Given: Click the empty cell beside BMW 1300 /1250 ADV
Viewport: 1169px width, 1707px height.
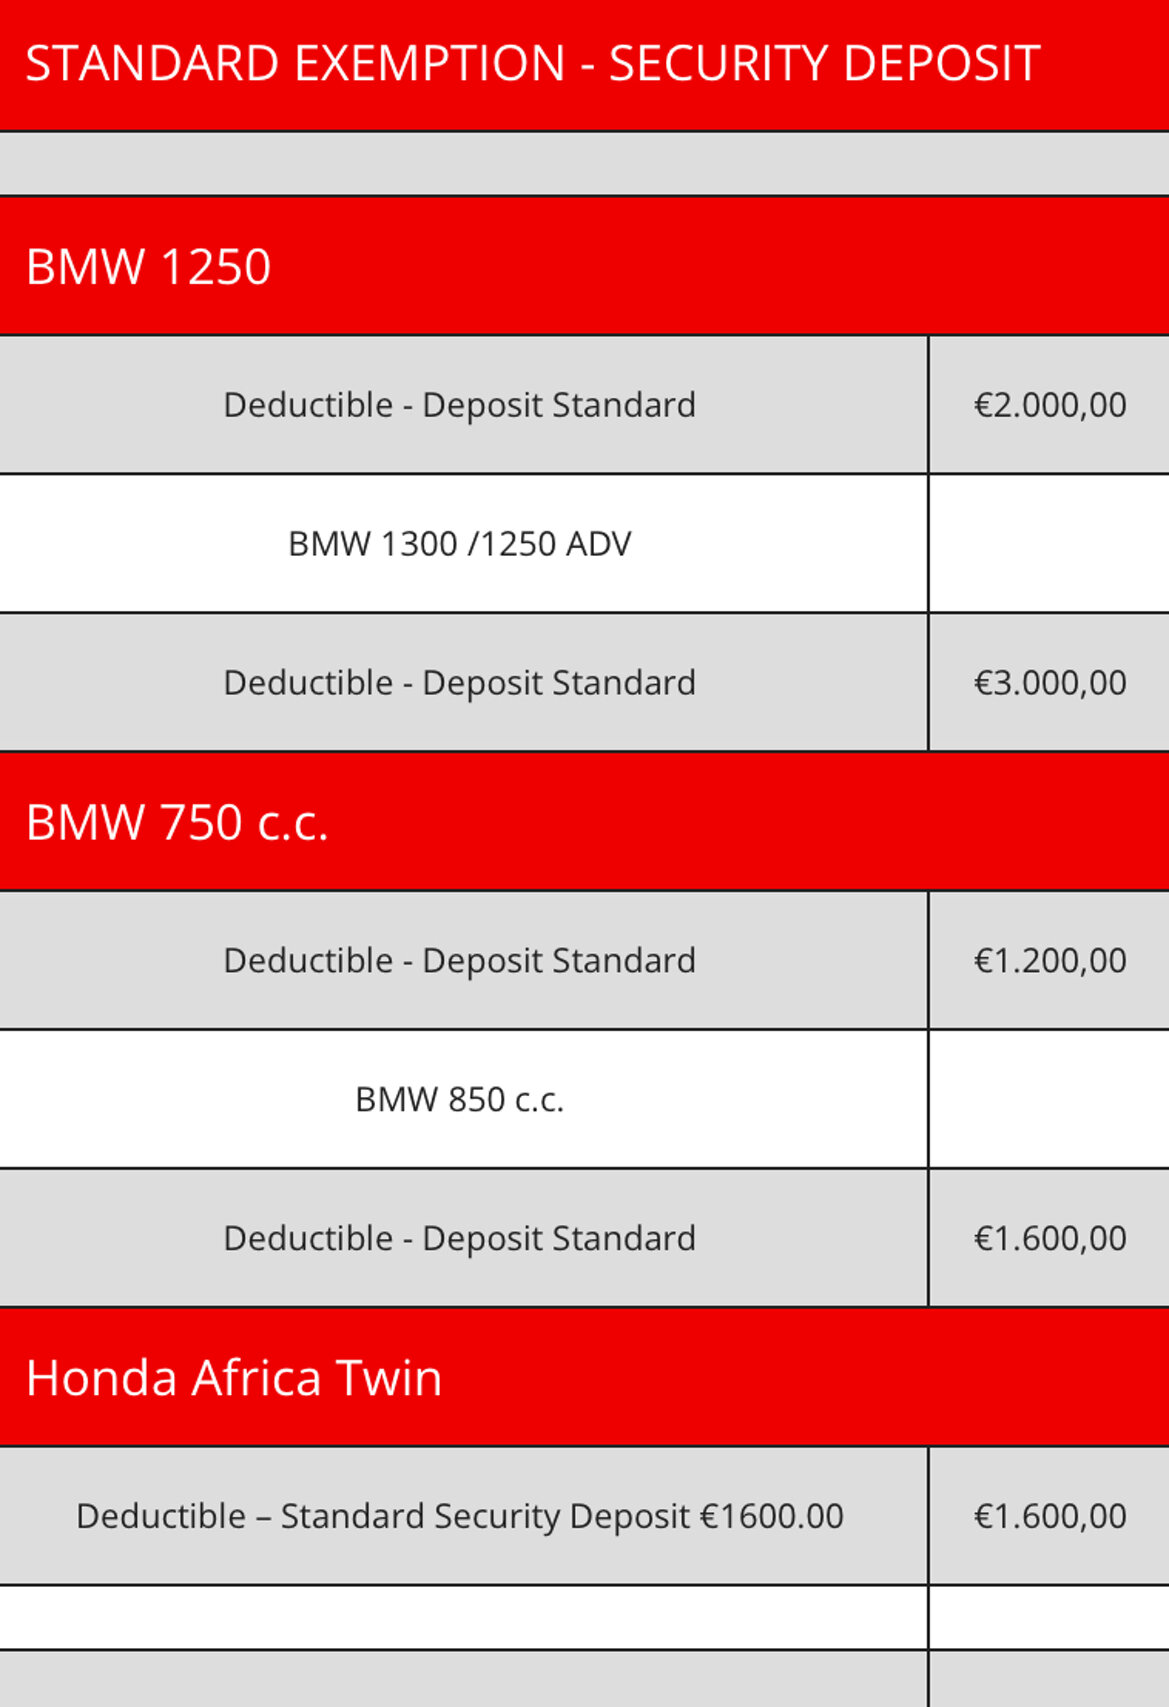Looking at the screenshot, I should (1049, 544).
